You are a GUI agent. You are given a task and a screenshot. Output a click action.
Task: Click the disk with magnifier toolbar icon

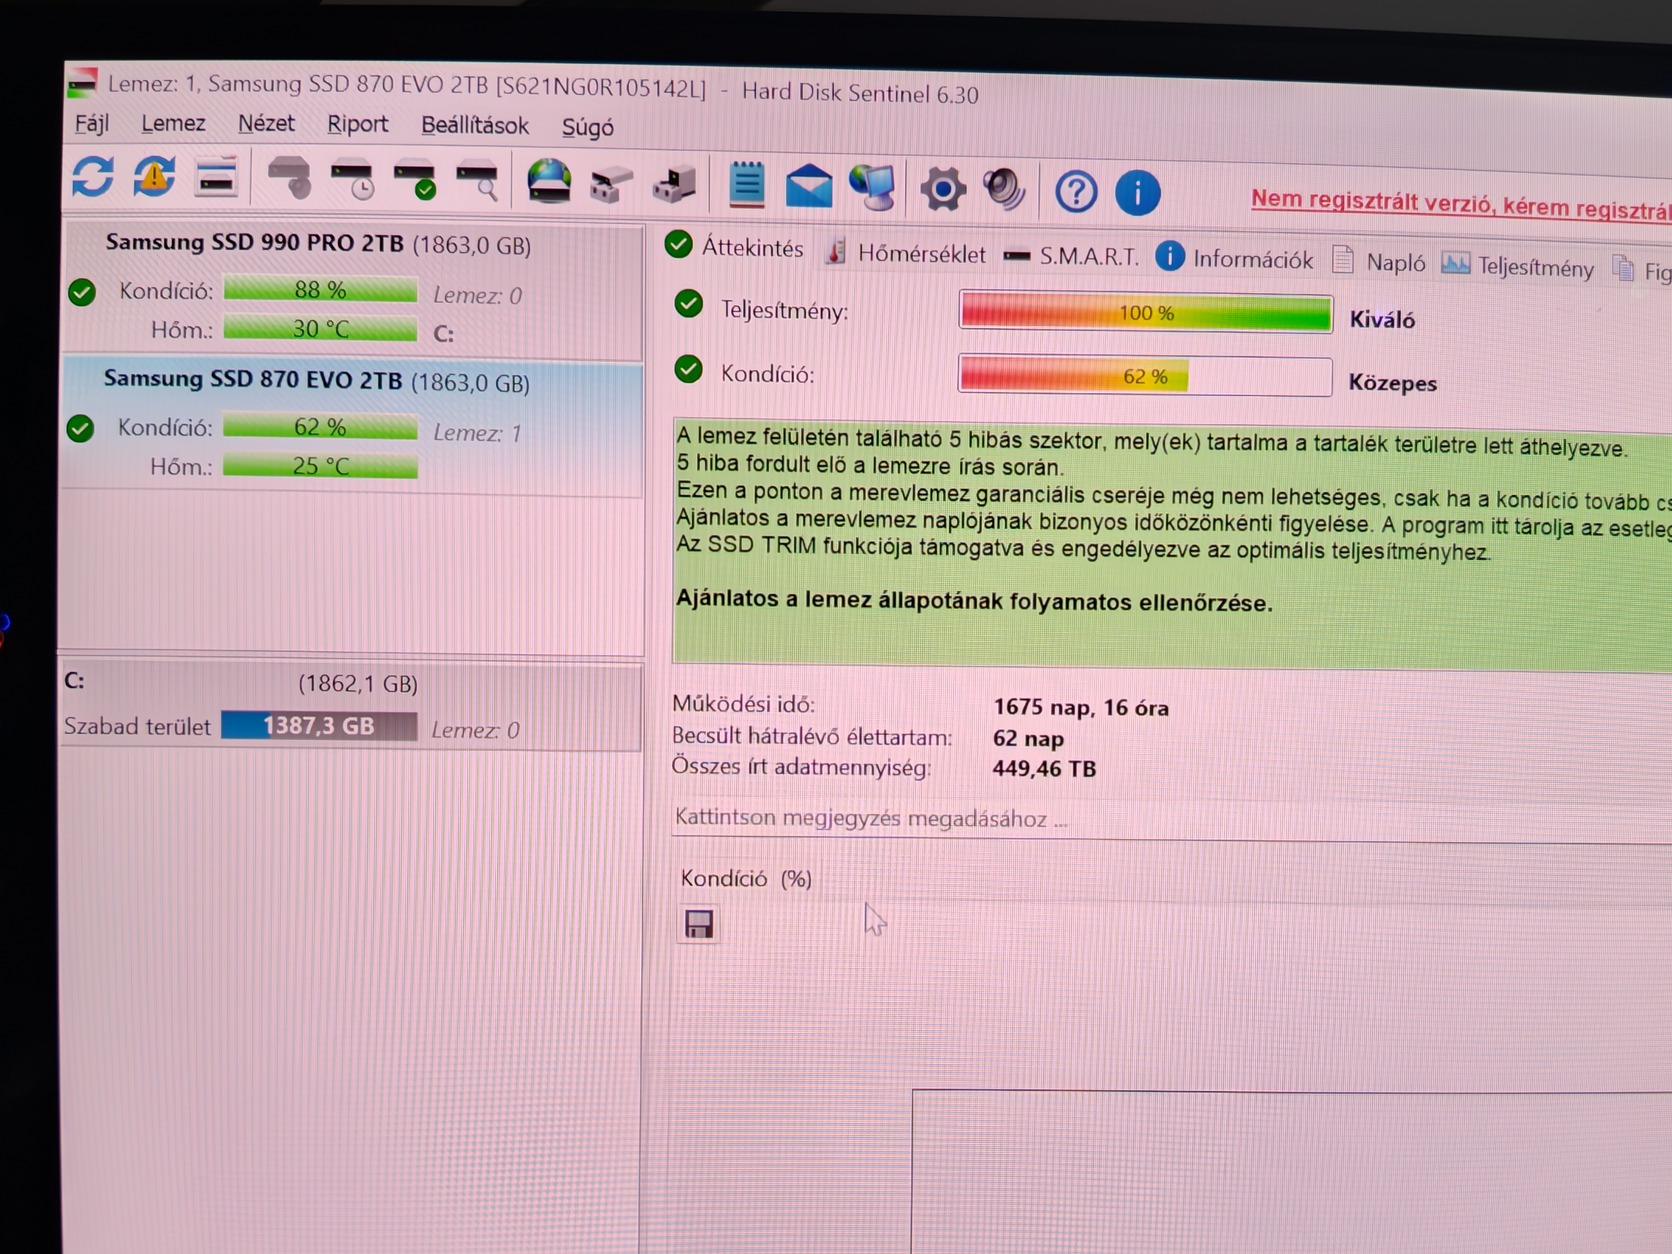[x=478, y=182]
